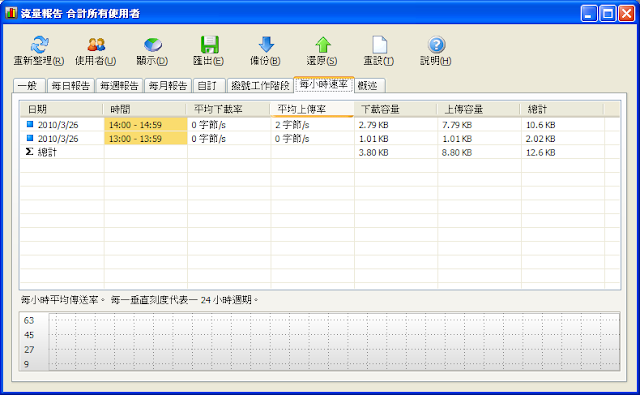
Task: Click the 7.79 KB upload cell
Action: pyautogui.click(x=479, y=124)
